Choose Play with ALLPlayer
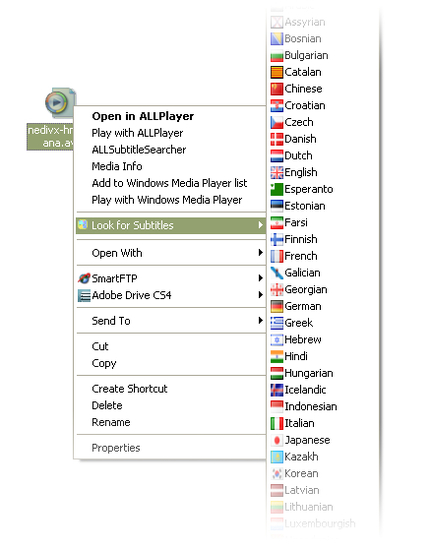The image size is (431, 550). coord(137,133)
